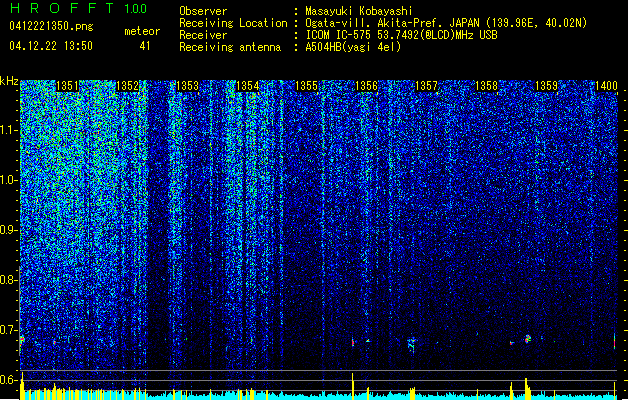Click the Receiving Location label
This screenshot has height=400, width=629.
coord(233,23)
